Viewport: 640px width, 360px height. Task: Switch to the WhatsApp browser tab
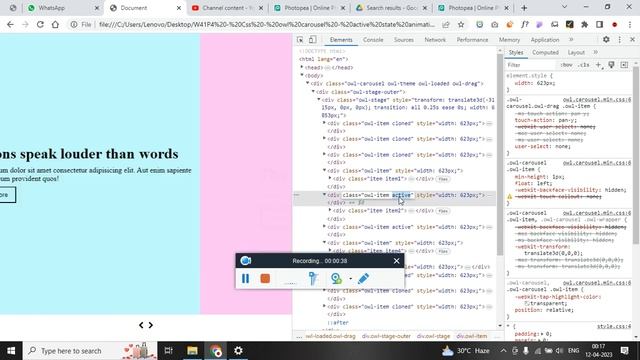click(63, 8)
